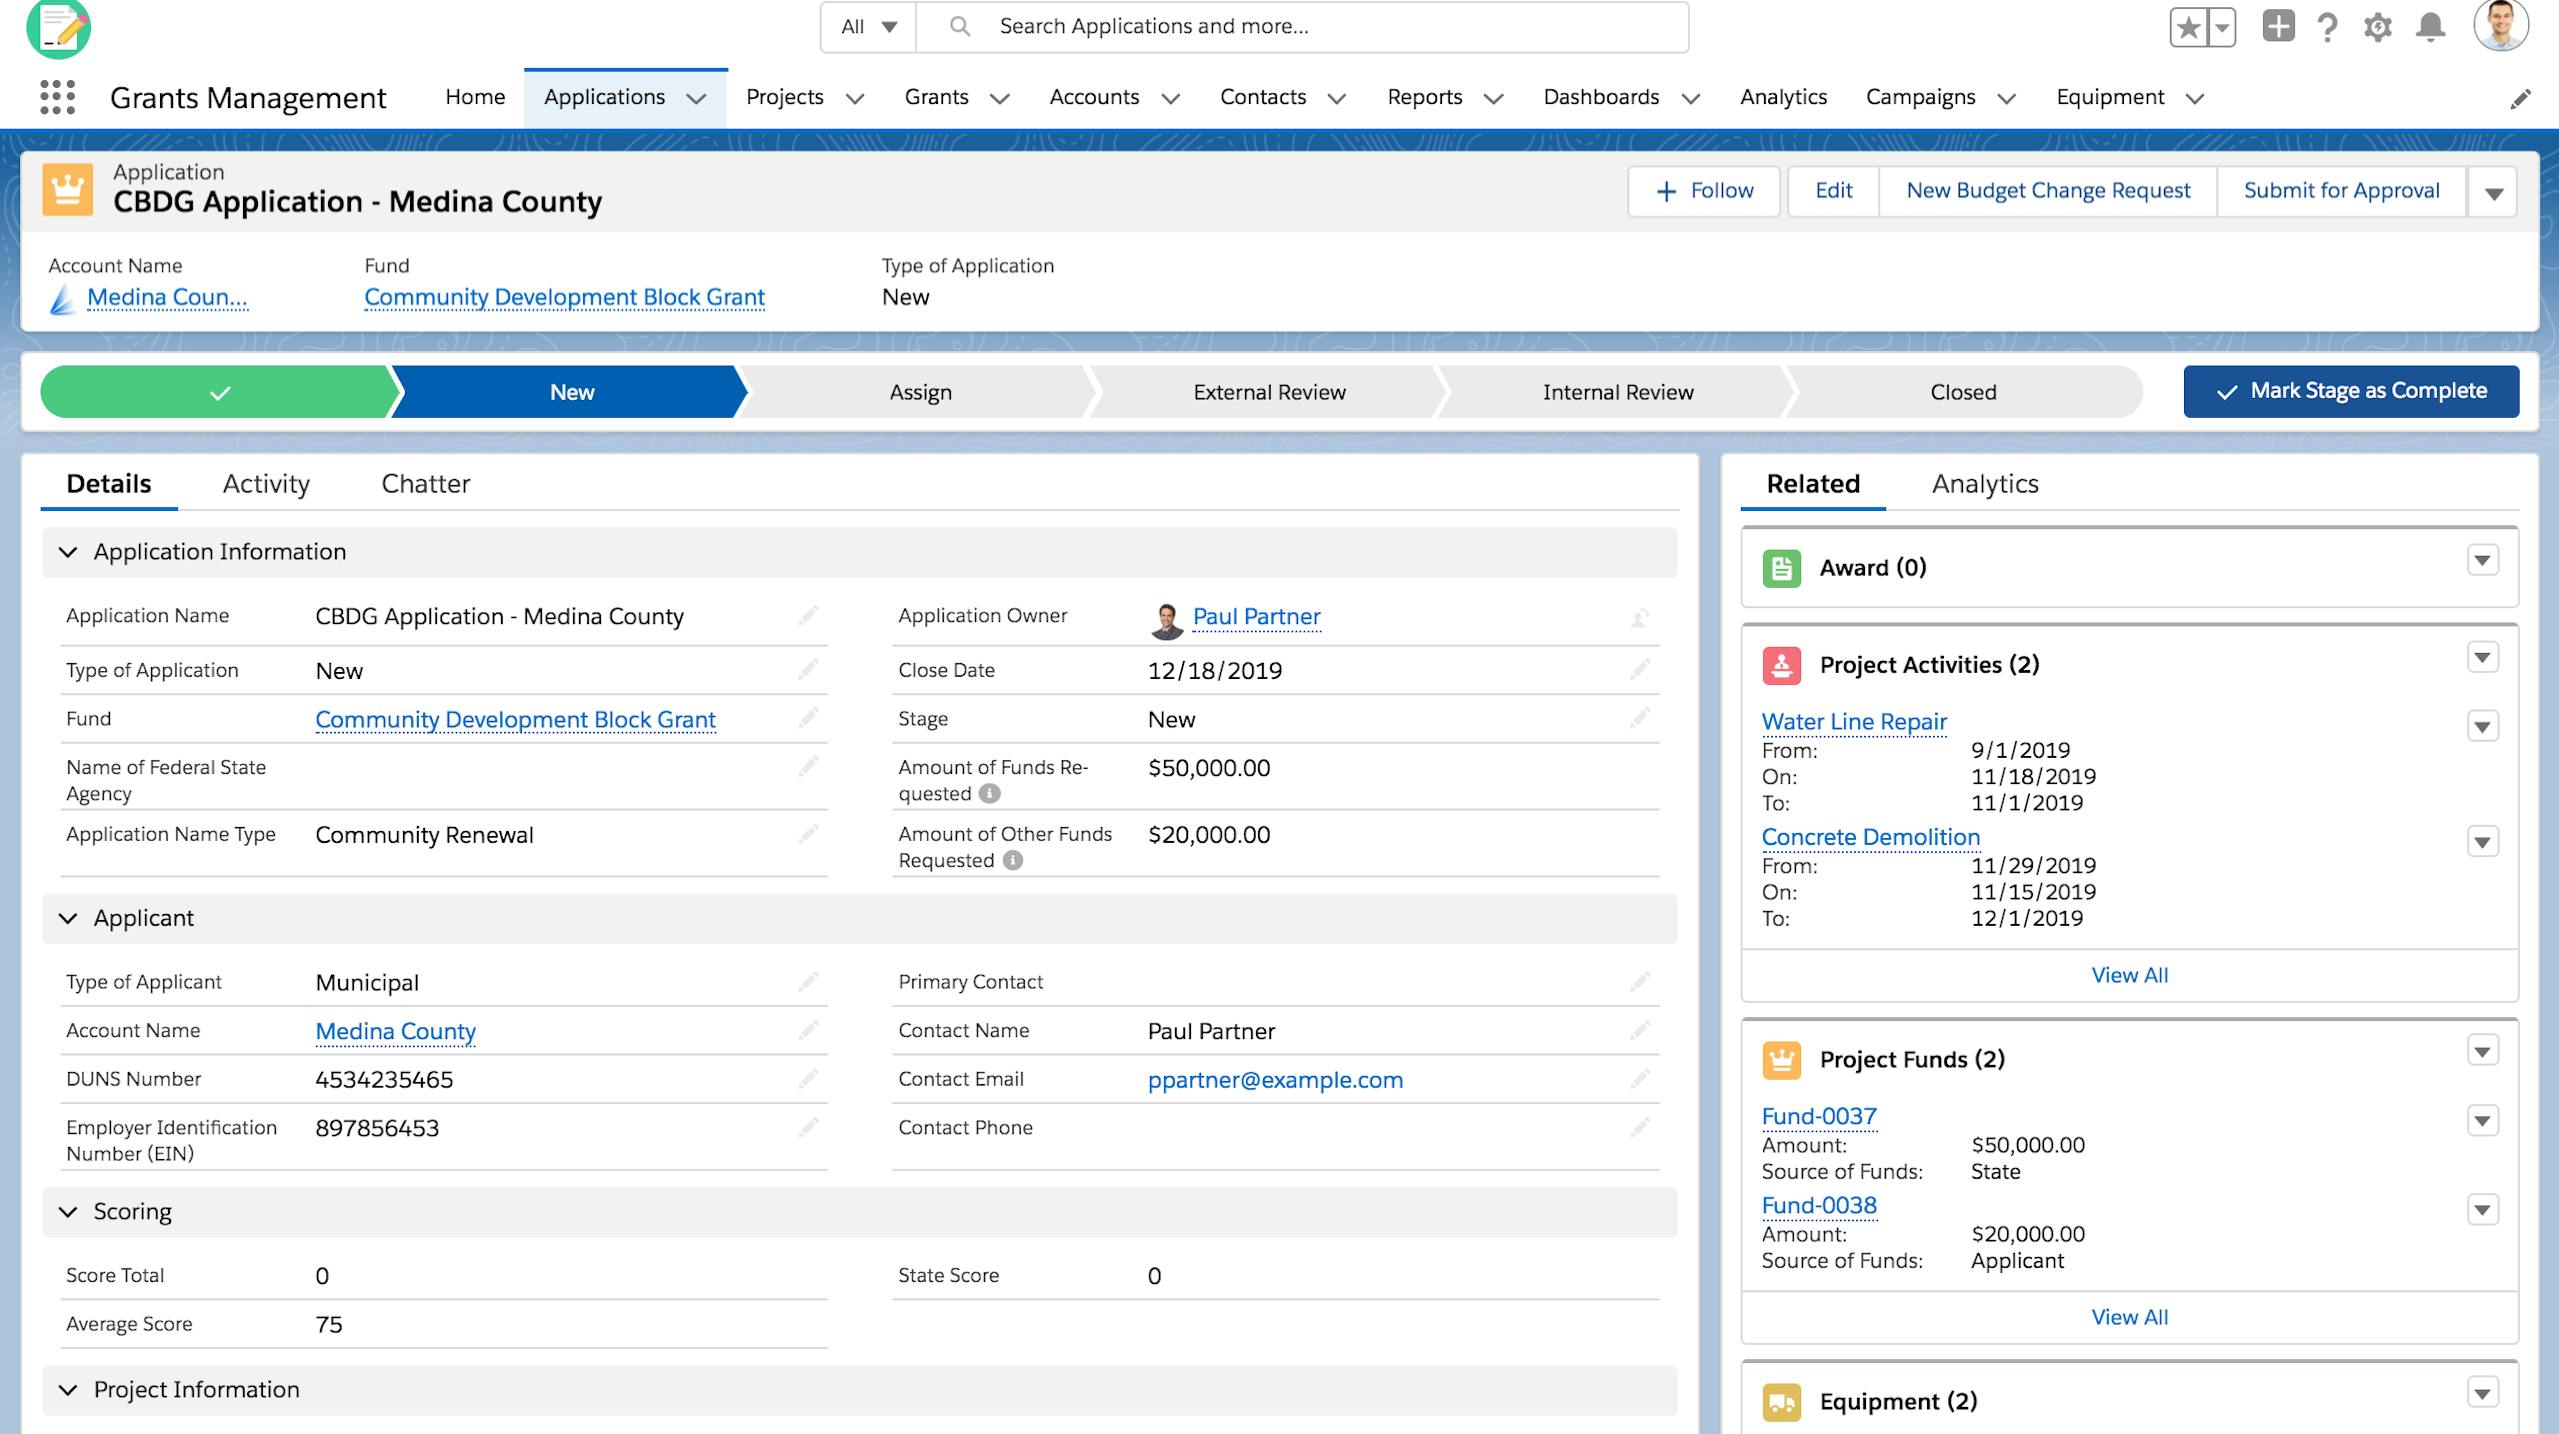Open Salesforce Setup with the gear icon
The height and width of the screenshot is (1434, 2559).
[x=2378, y=27]
